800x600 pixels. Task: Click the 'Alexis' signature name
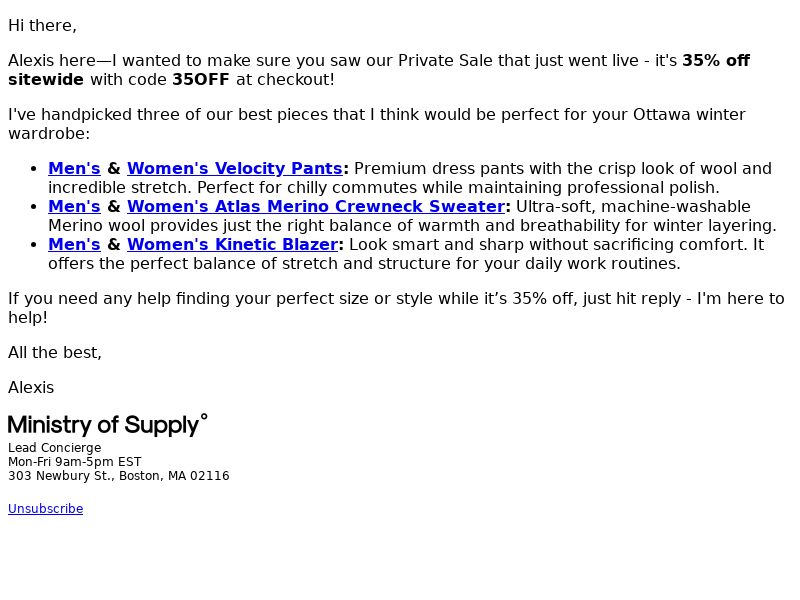(x=31, y=387)
